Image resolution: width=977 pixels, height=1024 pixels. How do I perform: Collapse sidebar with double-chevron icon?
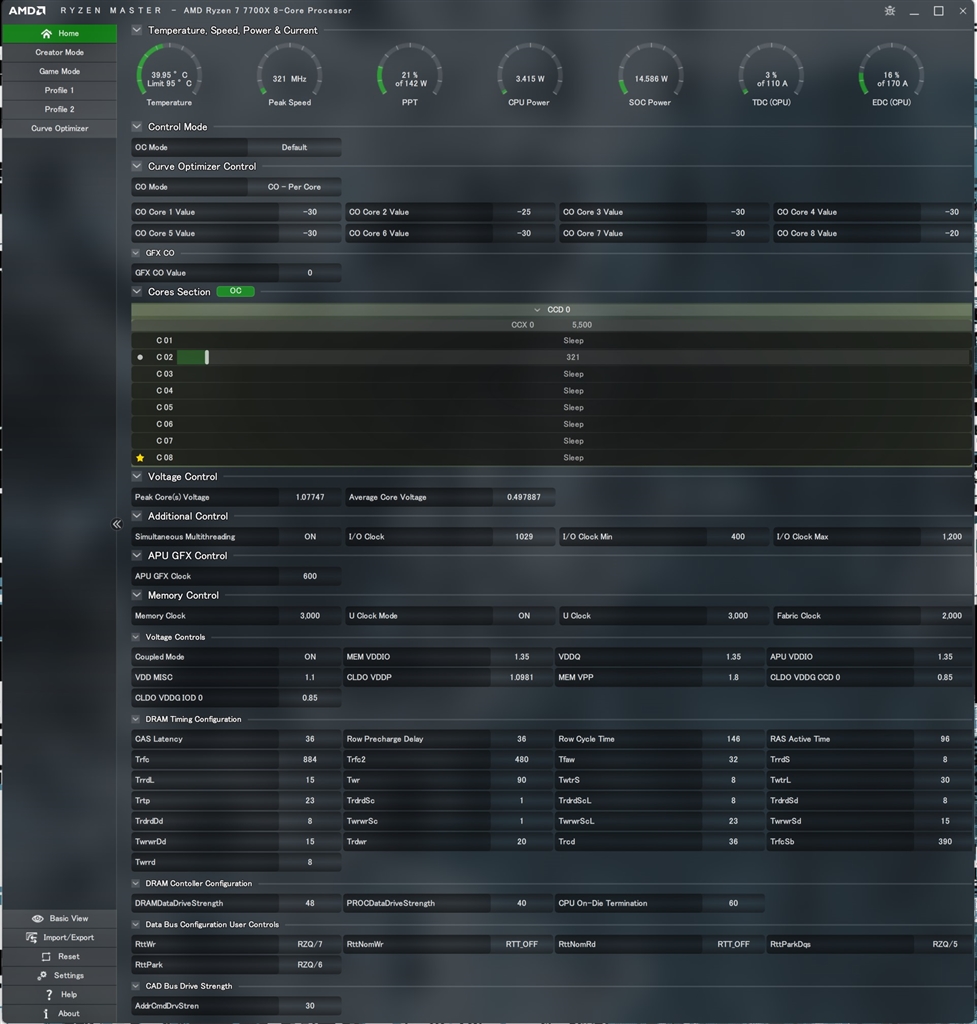pyautogui.click(x=116, y=524)
